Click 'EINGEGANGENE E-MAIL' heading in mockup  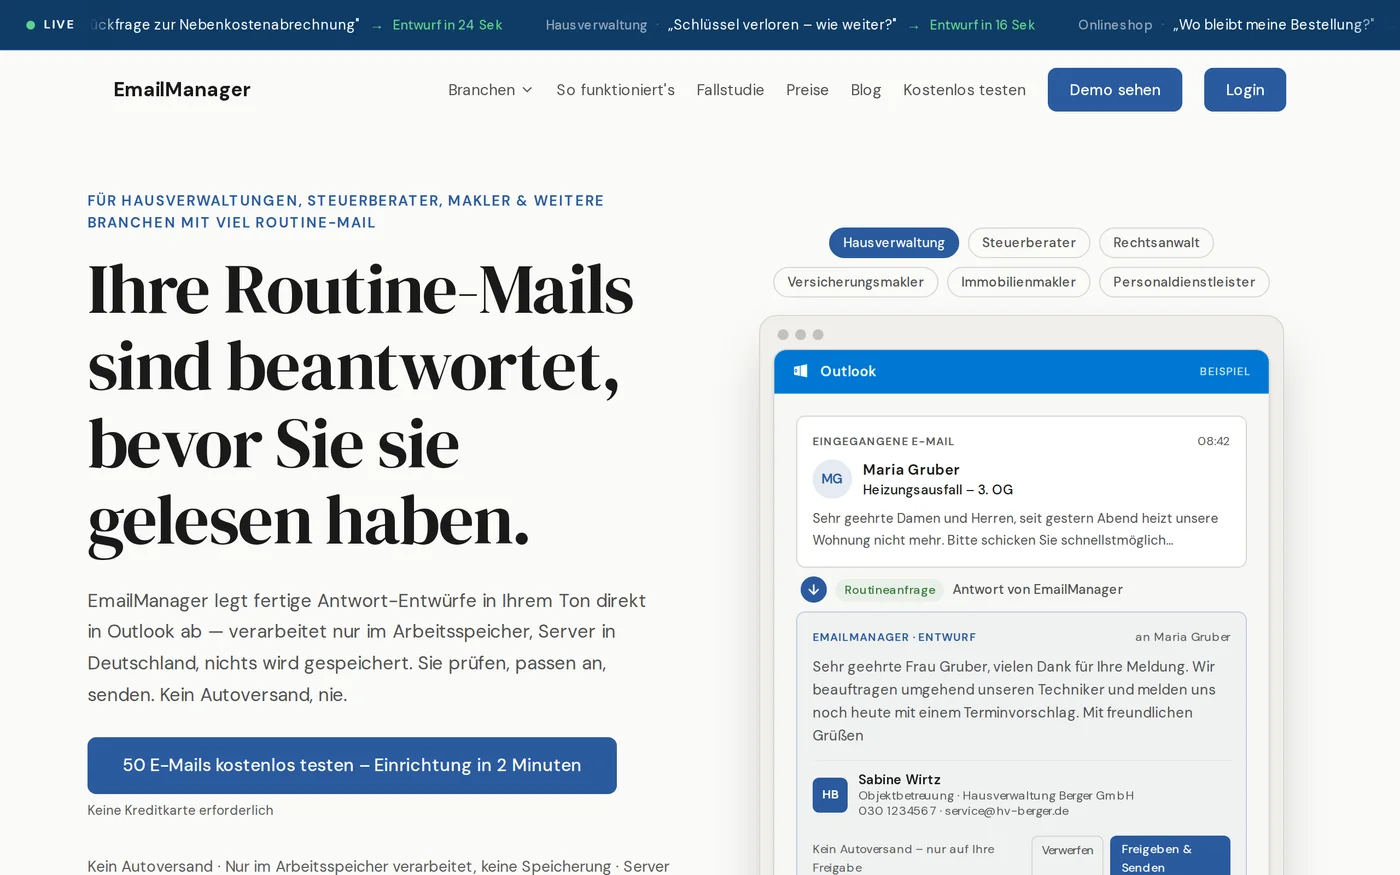[883, 441]
